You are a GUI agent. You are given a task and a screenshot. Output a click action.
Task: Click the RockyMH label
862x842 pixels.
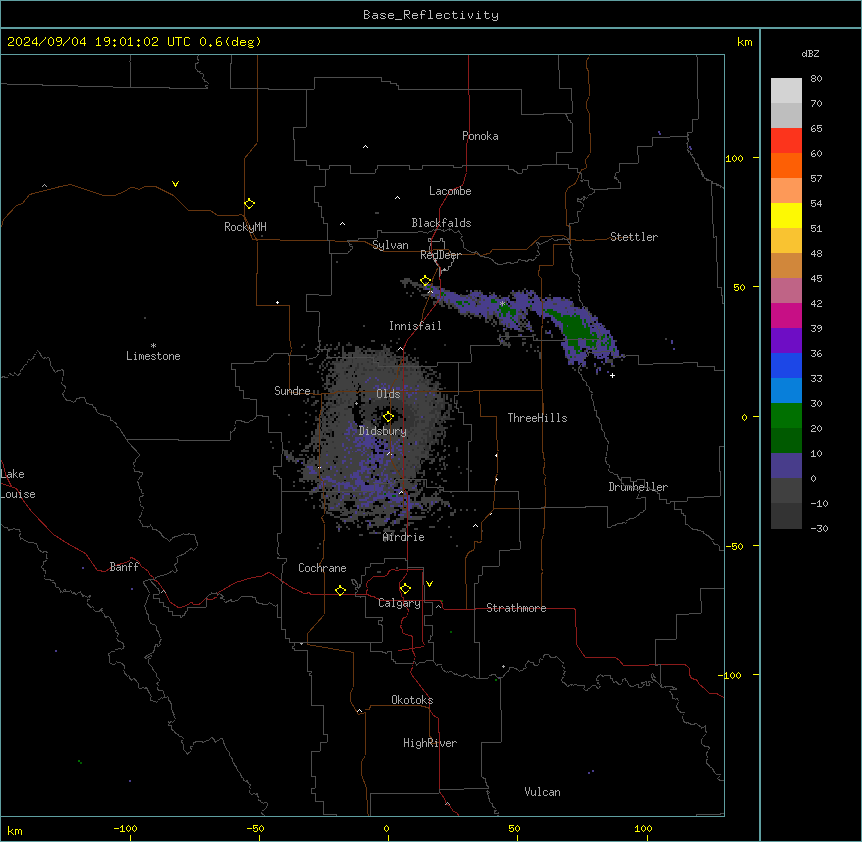pyautogui.click(x=245, y=227)
